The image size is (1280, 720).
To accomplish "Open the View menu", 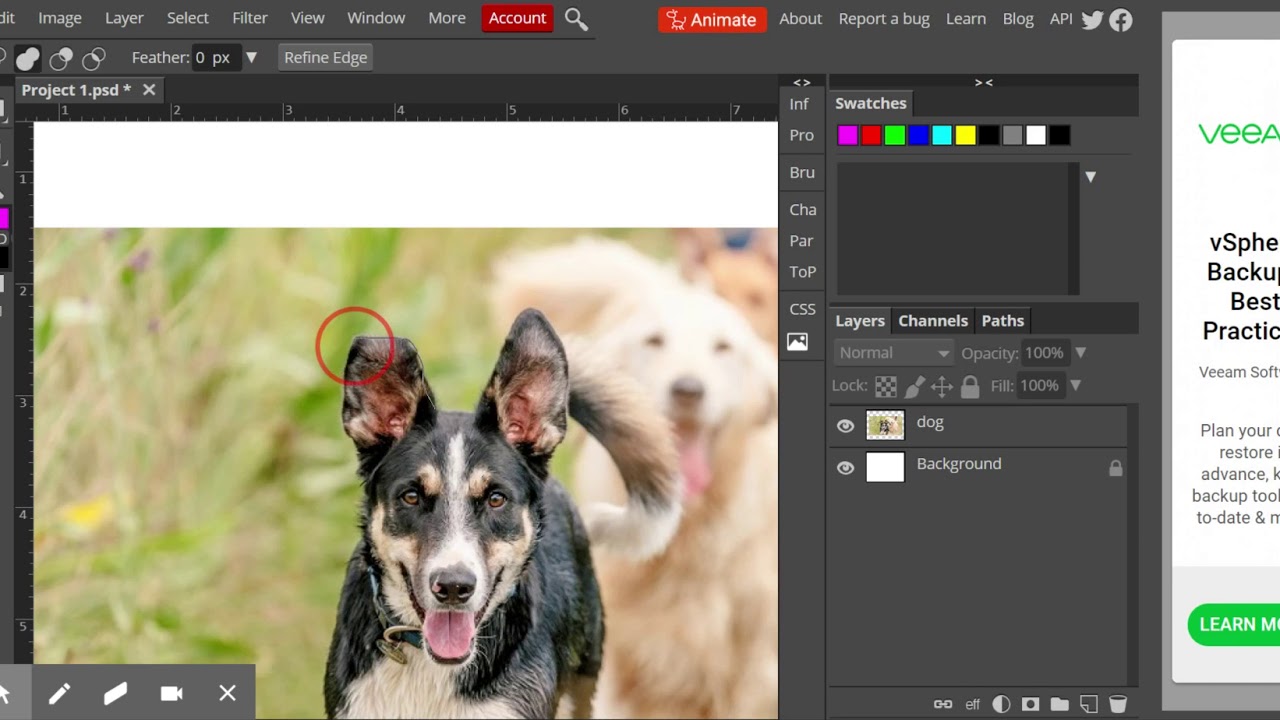I will [307, 18].
